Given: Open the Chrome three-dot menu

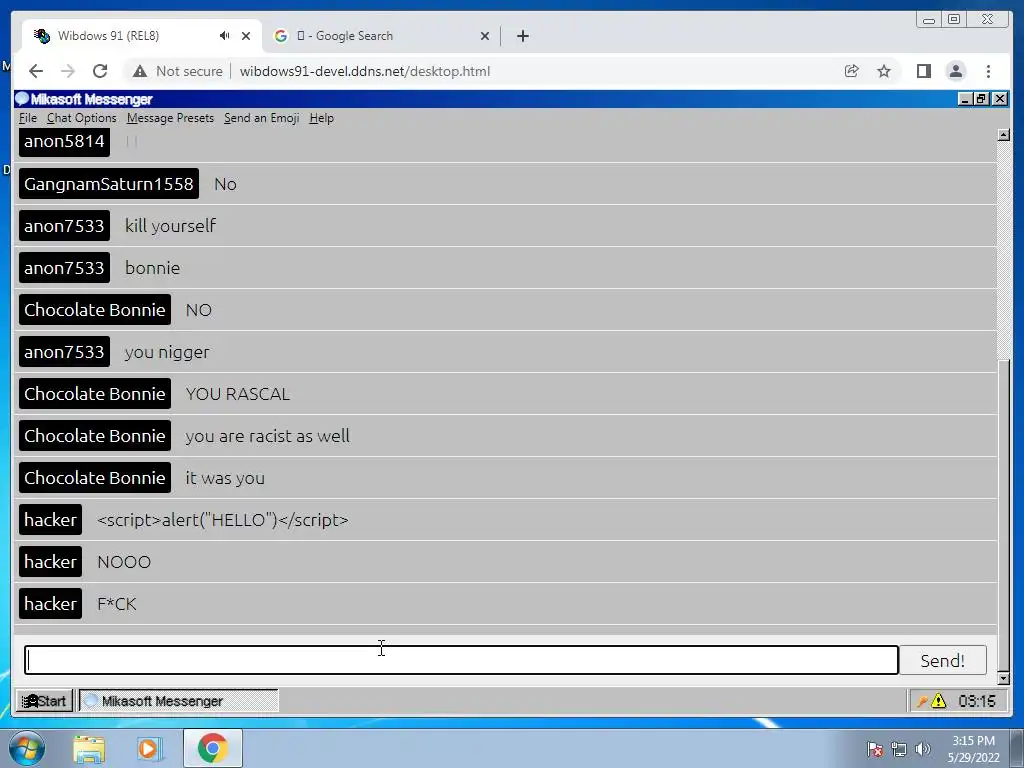Looking at the screenshot, I should [988, 71].
